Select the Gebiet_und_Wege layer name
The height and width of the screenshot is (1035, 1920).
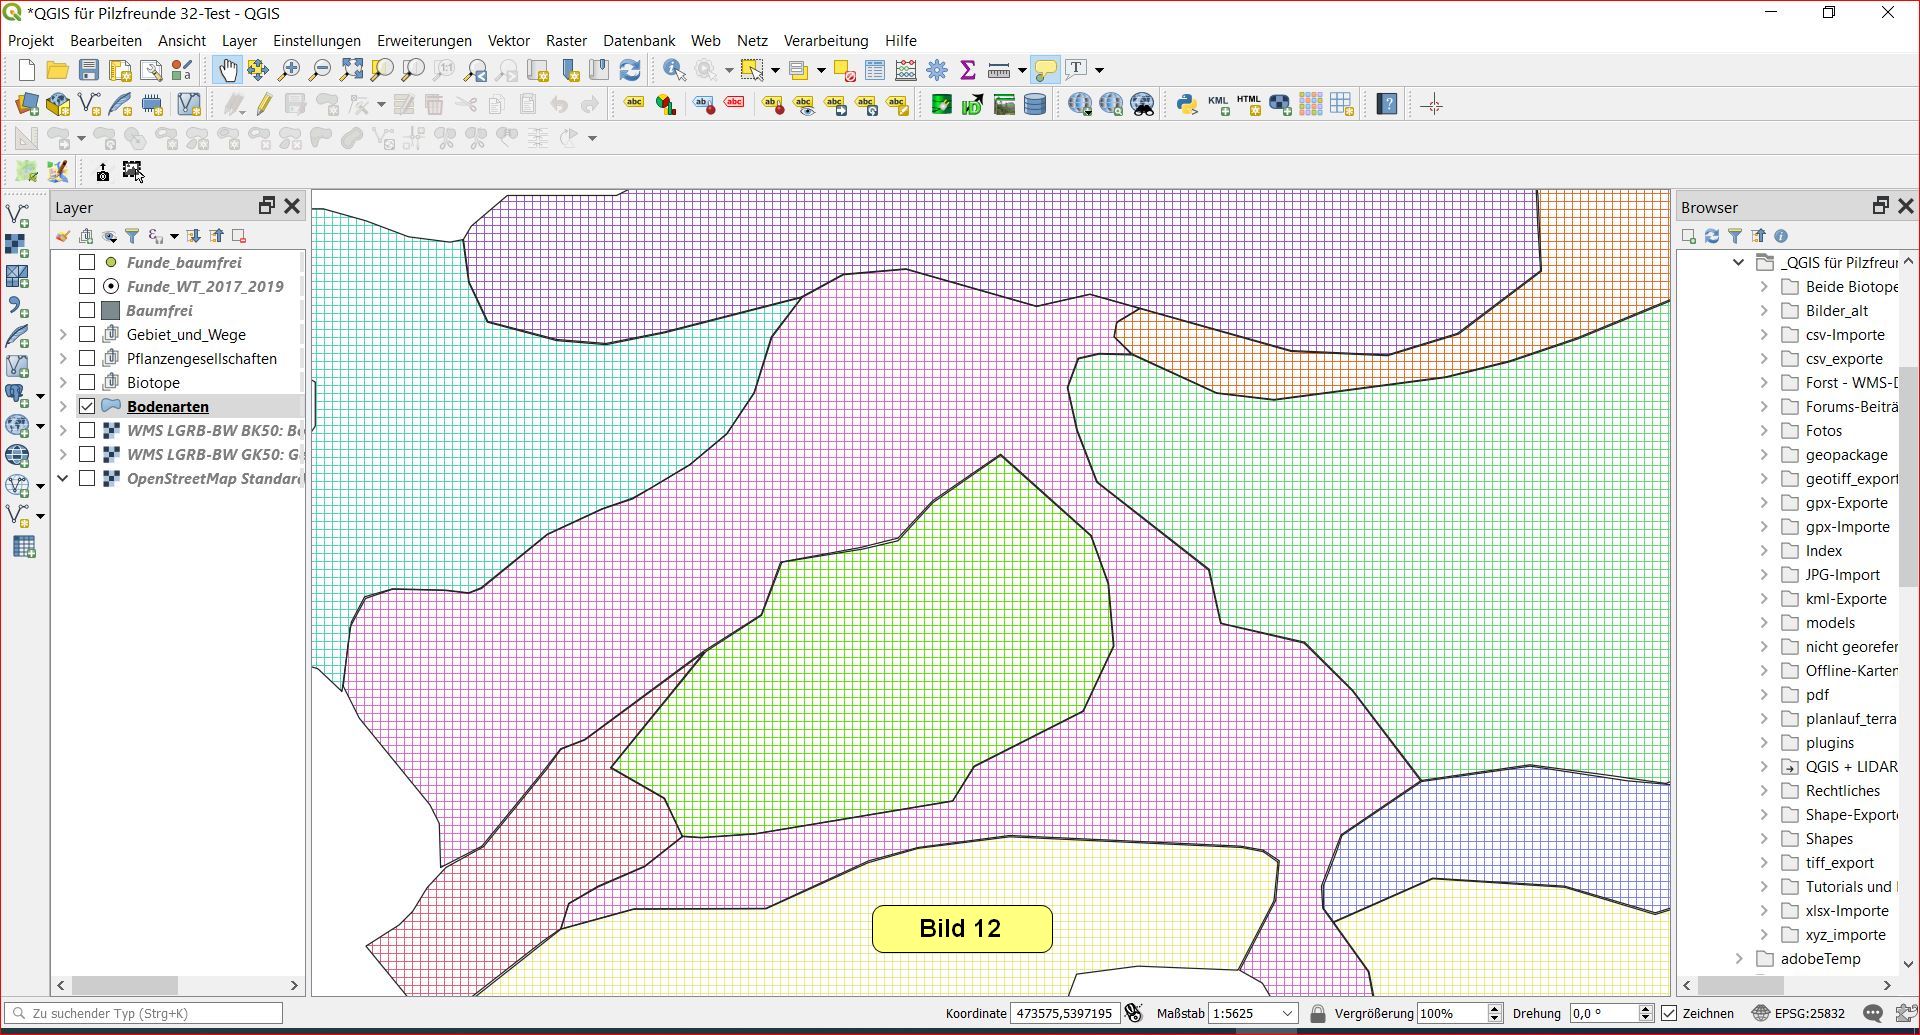coord(186,334)
